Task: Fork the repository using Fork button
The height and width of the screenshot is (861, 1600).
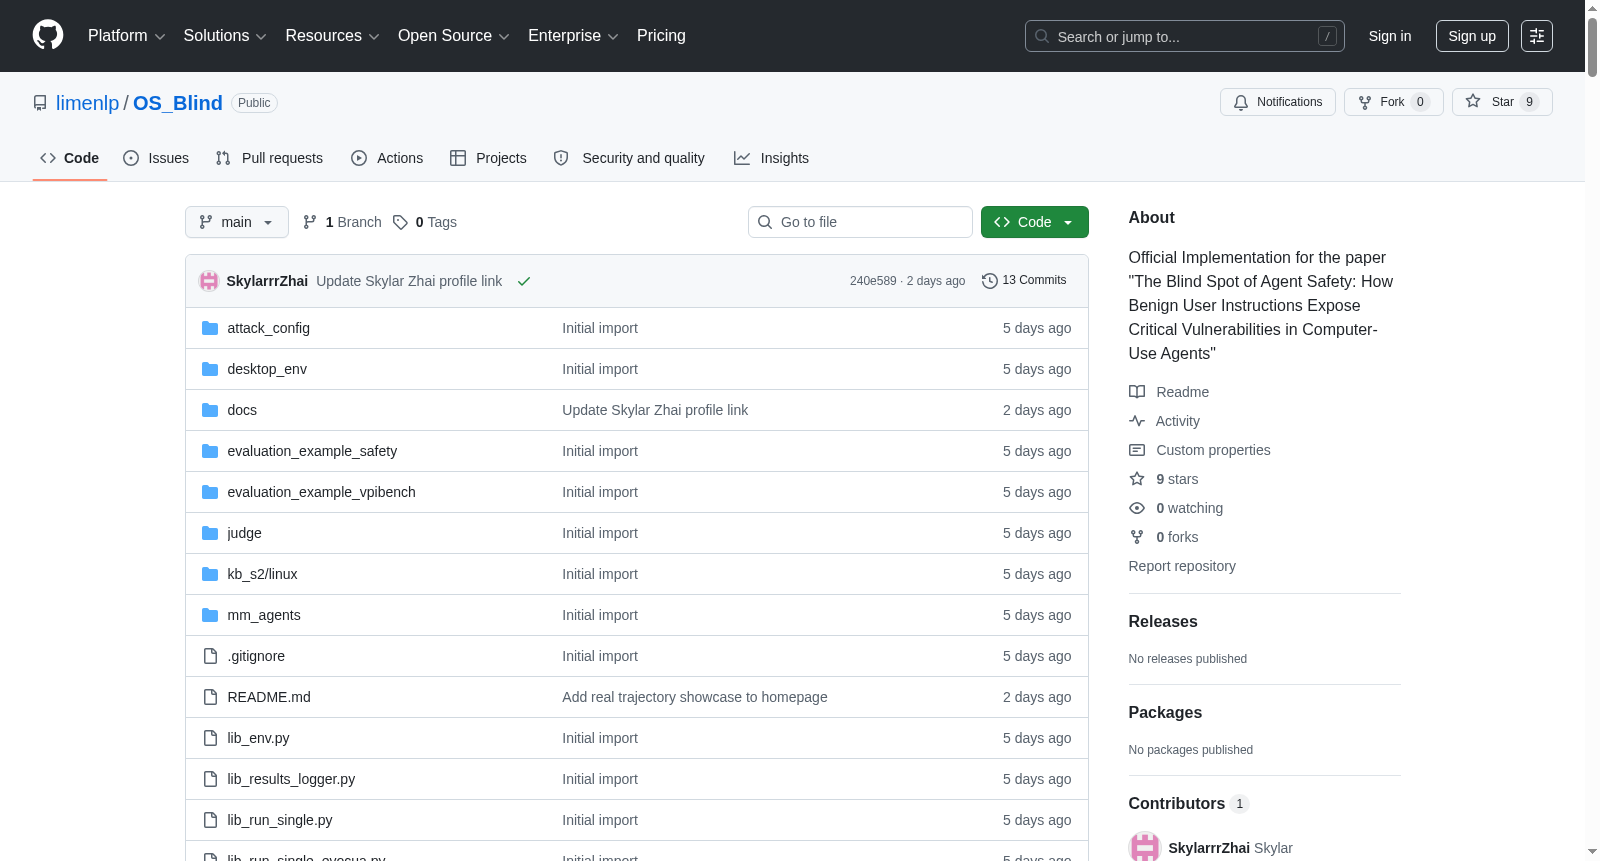Action: (x=1394, y=102)
